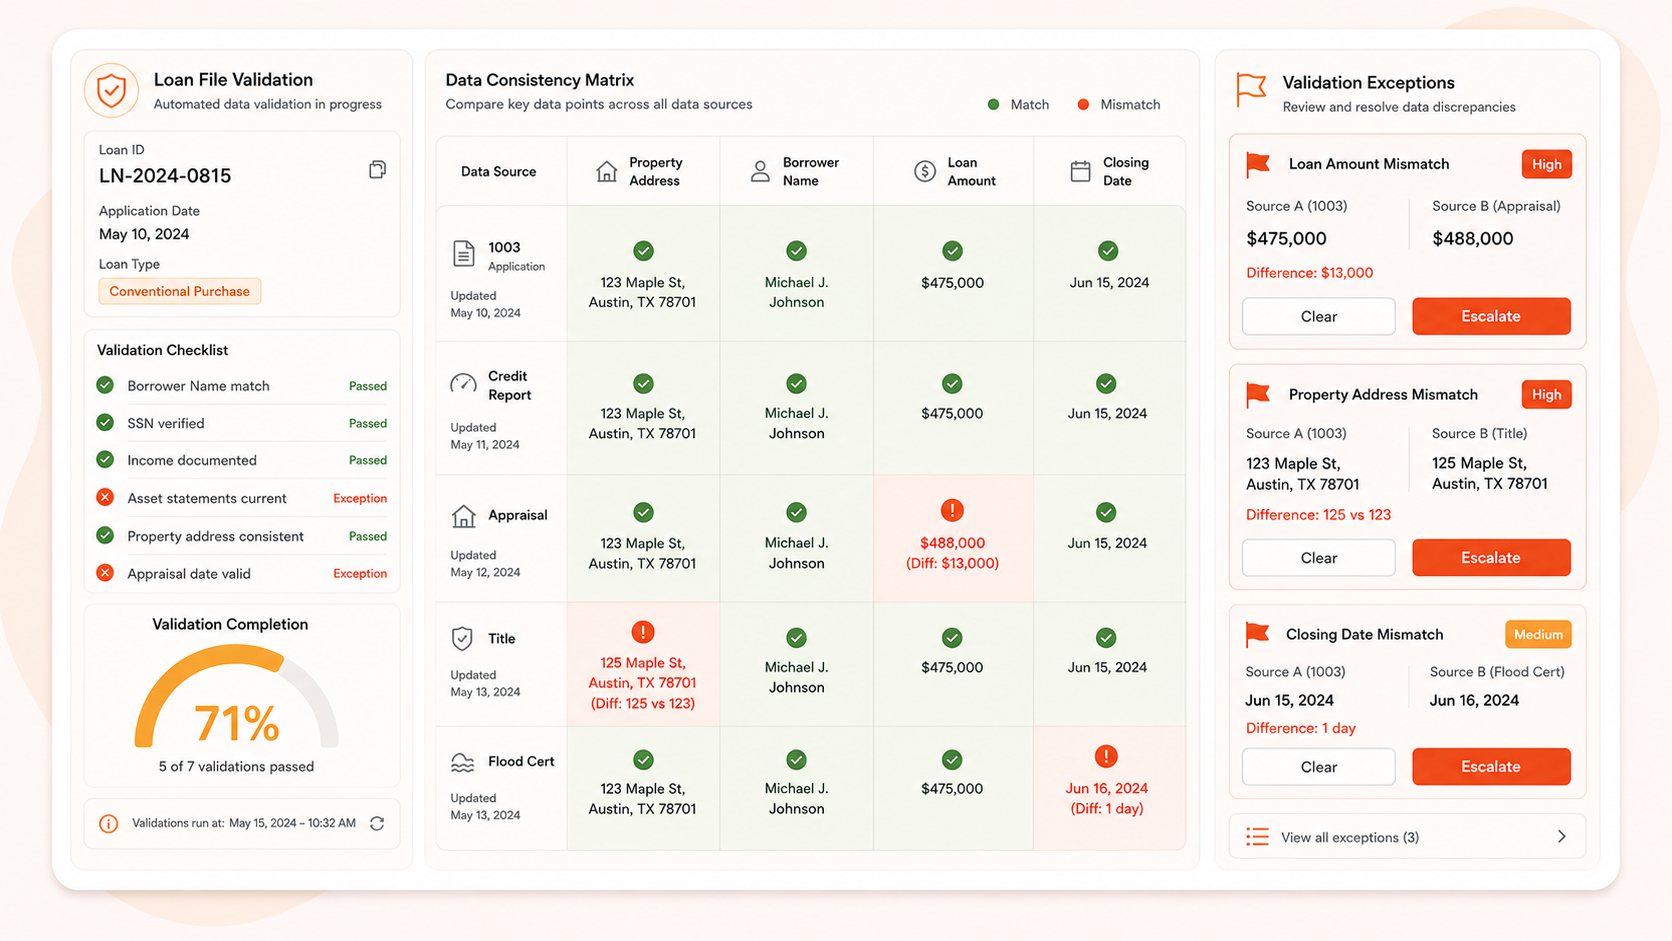Viewport: 1672px width, 941px height.
Task: Click the red X on Appraisal date valid
Action: point(105,573)
